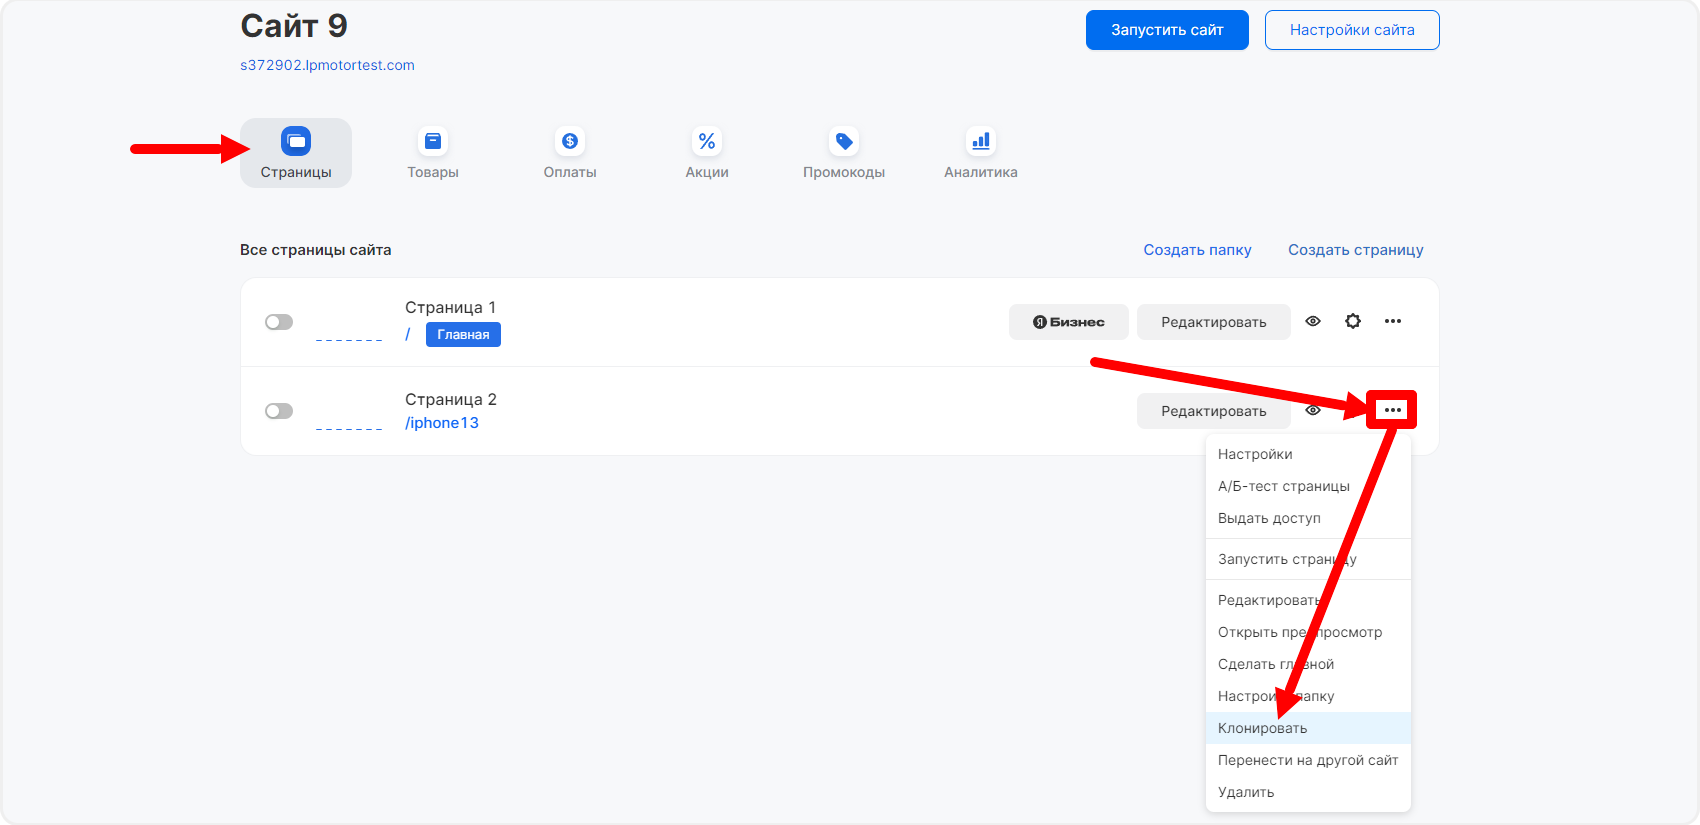Preview Страница 1 with the eye icon
The height and width of the screenshot is (825, 1700).
pos(1313,321)
